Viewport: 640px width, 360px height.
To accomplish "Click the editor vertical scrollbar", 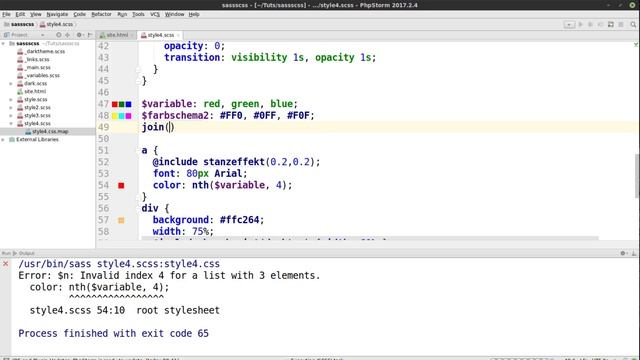I will click(637, 175).
